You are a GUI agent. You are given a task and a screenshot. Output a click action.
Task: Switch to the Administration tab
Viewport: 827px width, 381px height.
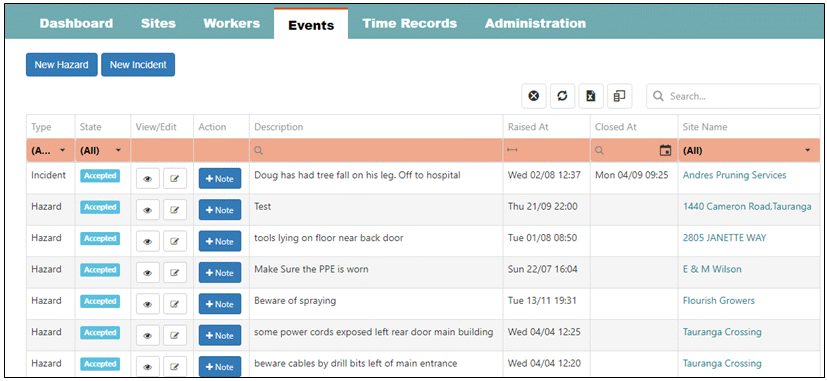tap(535, 24)
